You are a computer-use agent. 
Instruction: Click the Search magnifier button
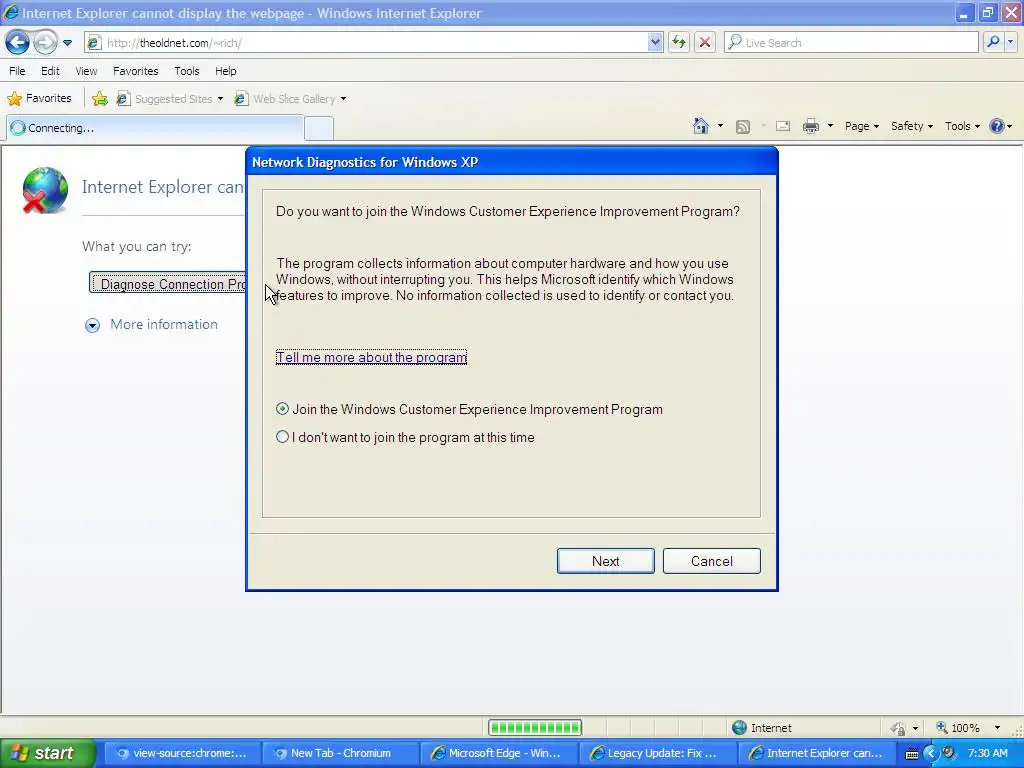point(993,42)
